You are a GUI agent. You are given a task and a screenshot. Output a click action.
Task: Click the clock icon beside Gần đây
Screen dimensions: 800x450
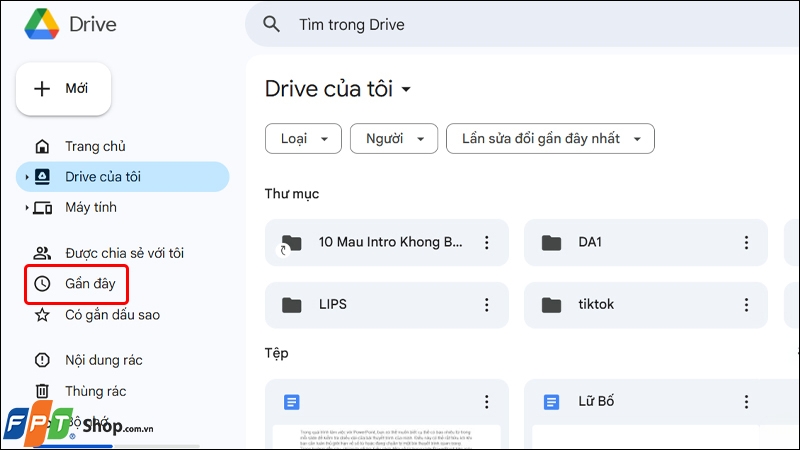42,284
